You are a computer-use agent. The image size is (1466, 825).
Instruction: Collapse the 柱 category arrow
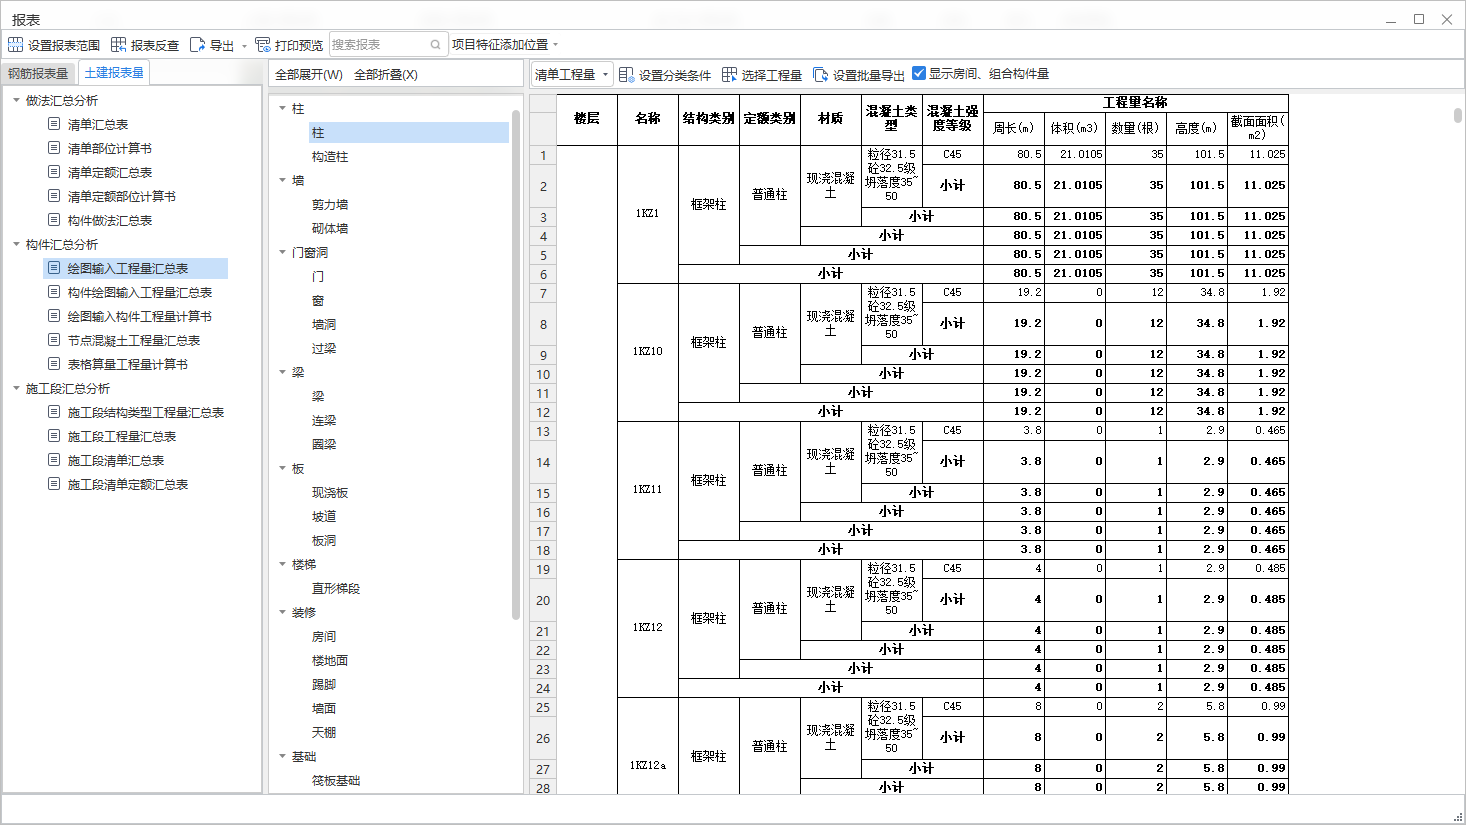pyautogui.click(x=282, y=108)
